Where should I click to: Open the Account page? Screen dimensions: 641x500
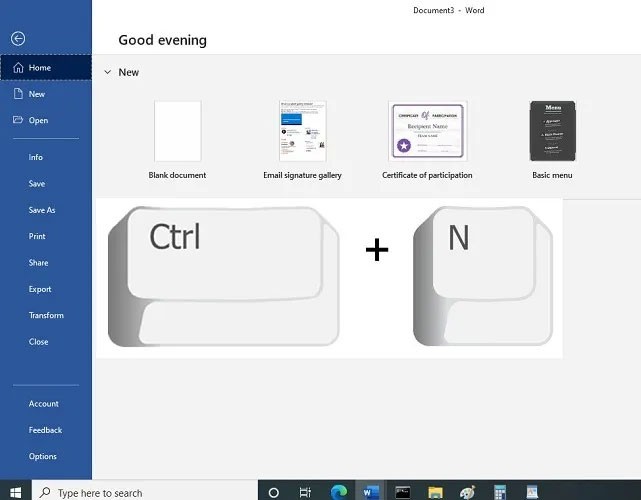tap(44, 404)
